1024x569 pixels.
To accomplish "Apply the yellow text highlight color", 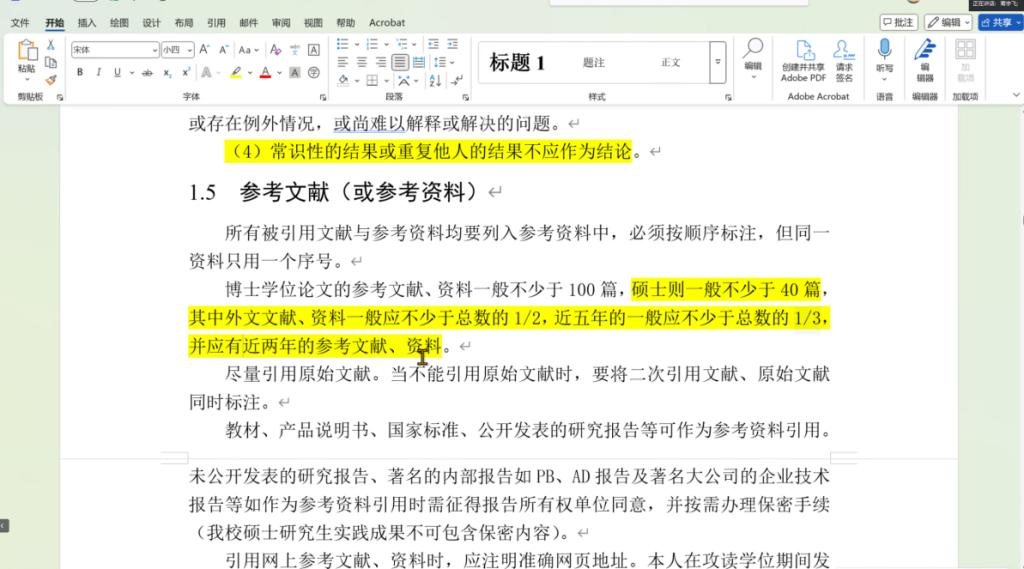I will click(235, 72).
